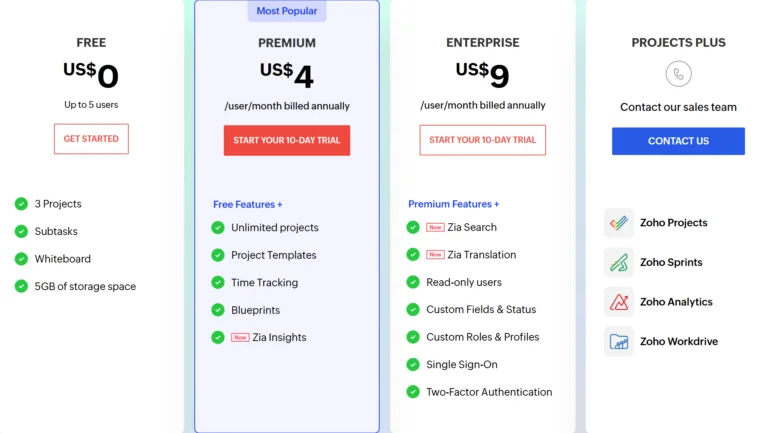The height and width of the screenshot is (433, 768).
Task: Click the New badge beside Zia Search
Action: [x=435, y=228]
